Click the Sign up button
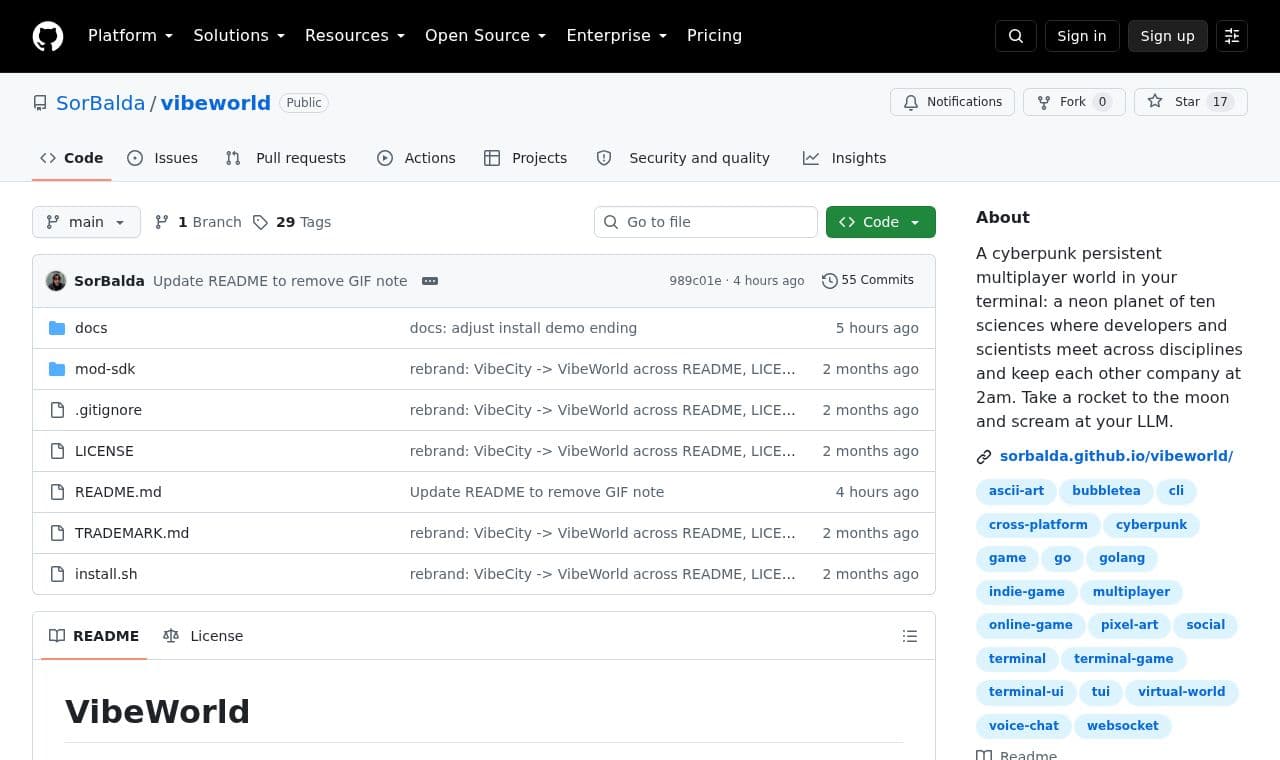The image size is (1280, 760). pyautogui.click(x=1168, y=36)
